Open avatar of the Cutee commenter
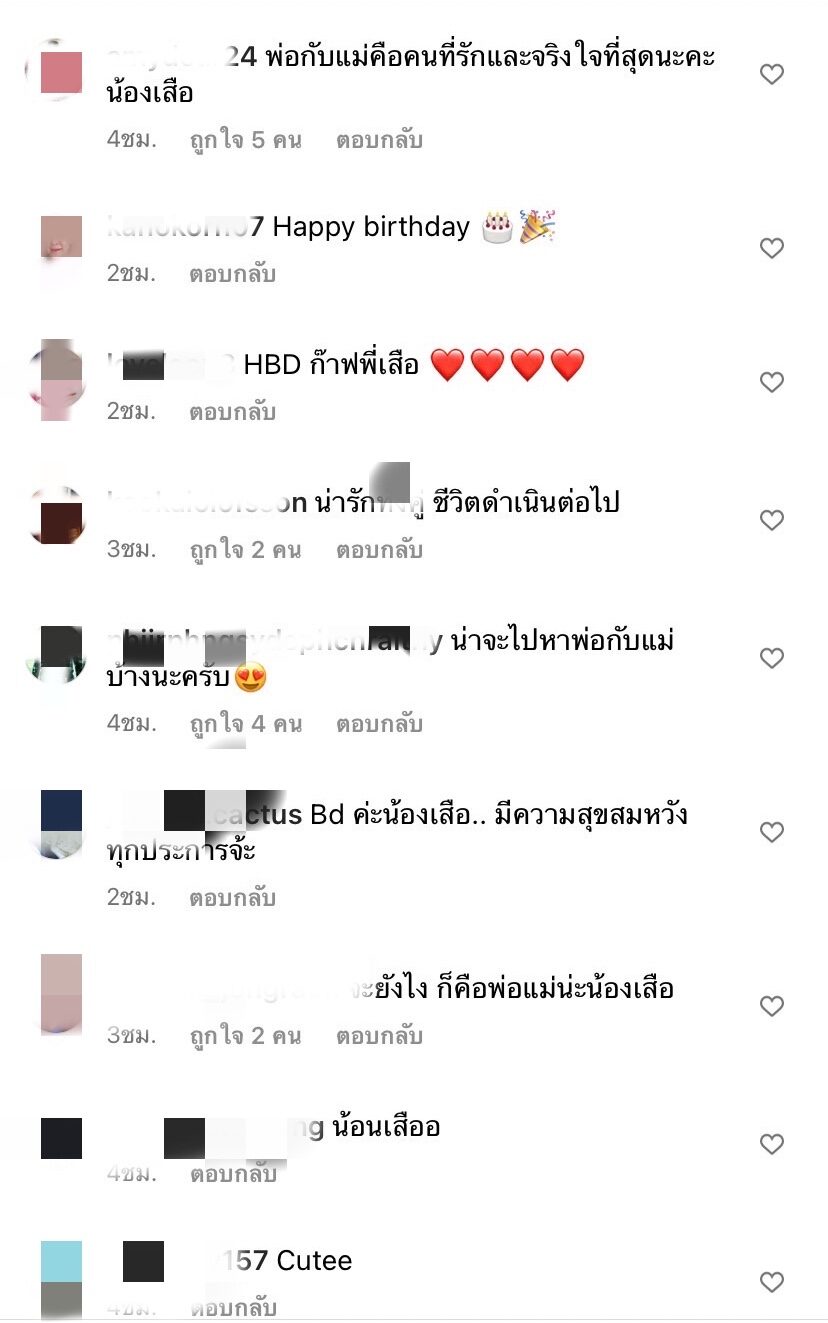This screenshot has width=828, height=1323. pos(61,1282)
